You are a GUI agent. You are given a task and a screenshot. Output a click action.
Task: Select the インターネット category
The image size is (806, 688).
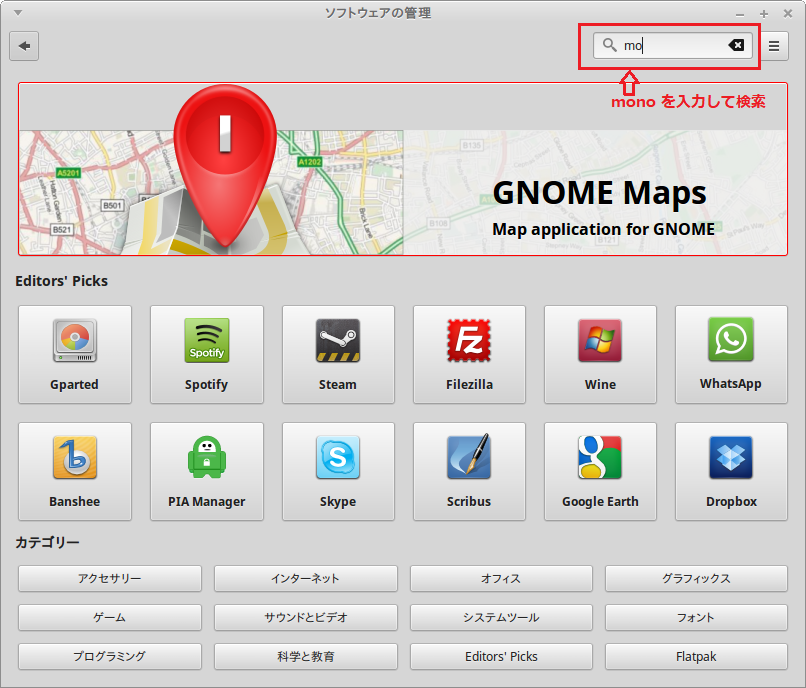pyautogui.click(x=305, y=578)
